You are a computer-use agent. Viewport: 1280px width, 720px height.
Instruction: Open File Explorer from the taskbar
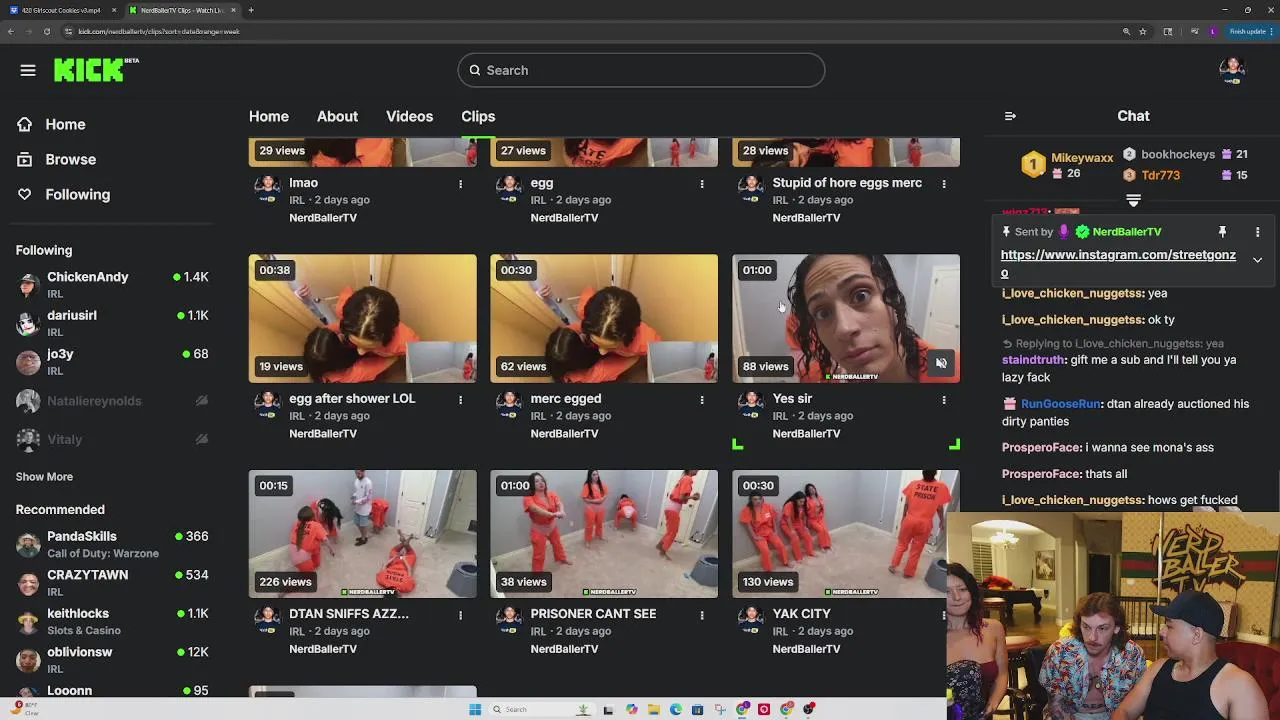tap(654, 709)
